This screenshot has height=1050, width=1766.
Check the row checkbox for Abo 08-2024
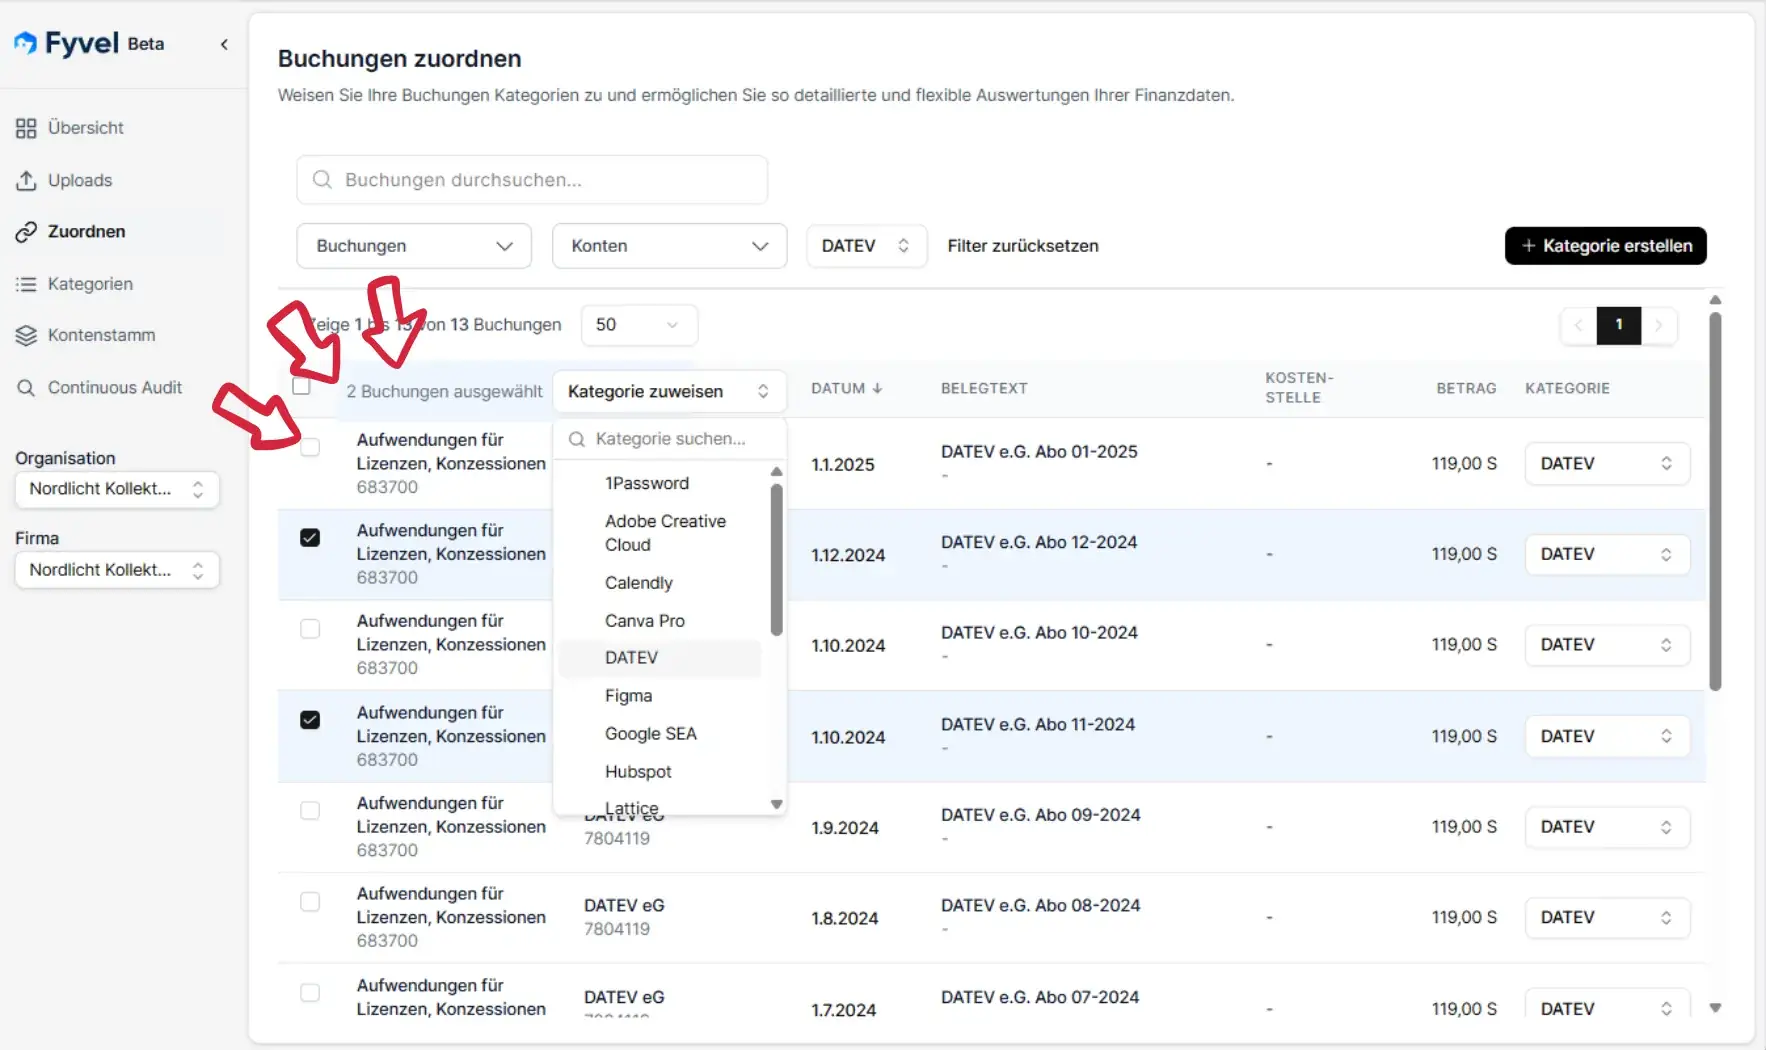[310, 902]
